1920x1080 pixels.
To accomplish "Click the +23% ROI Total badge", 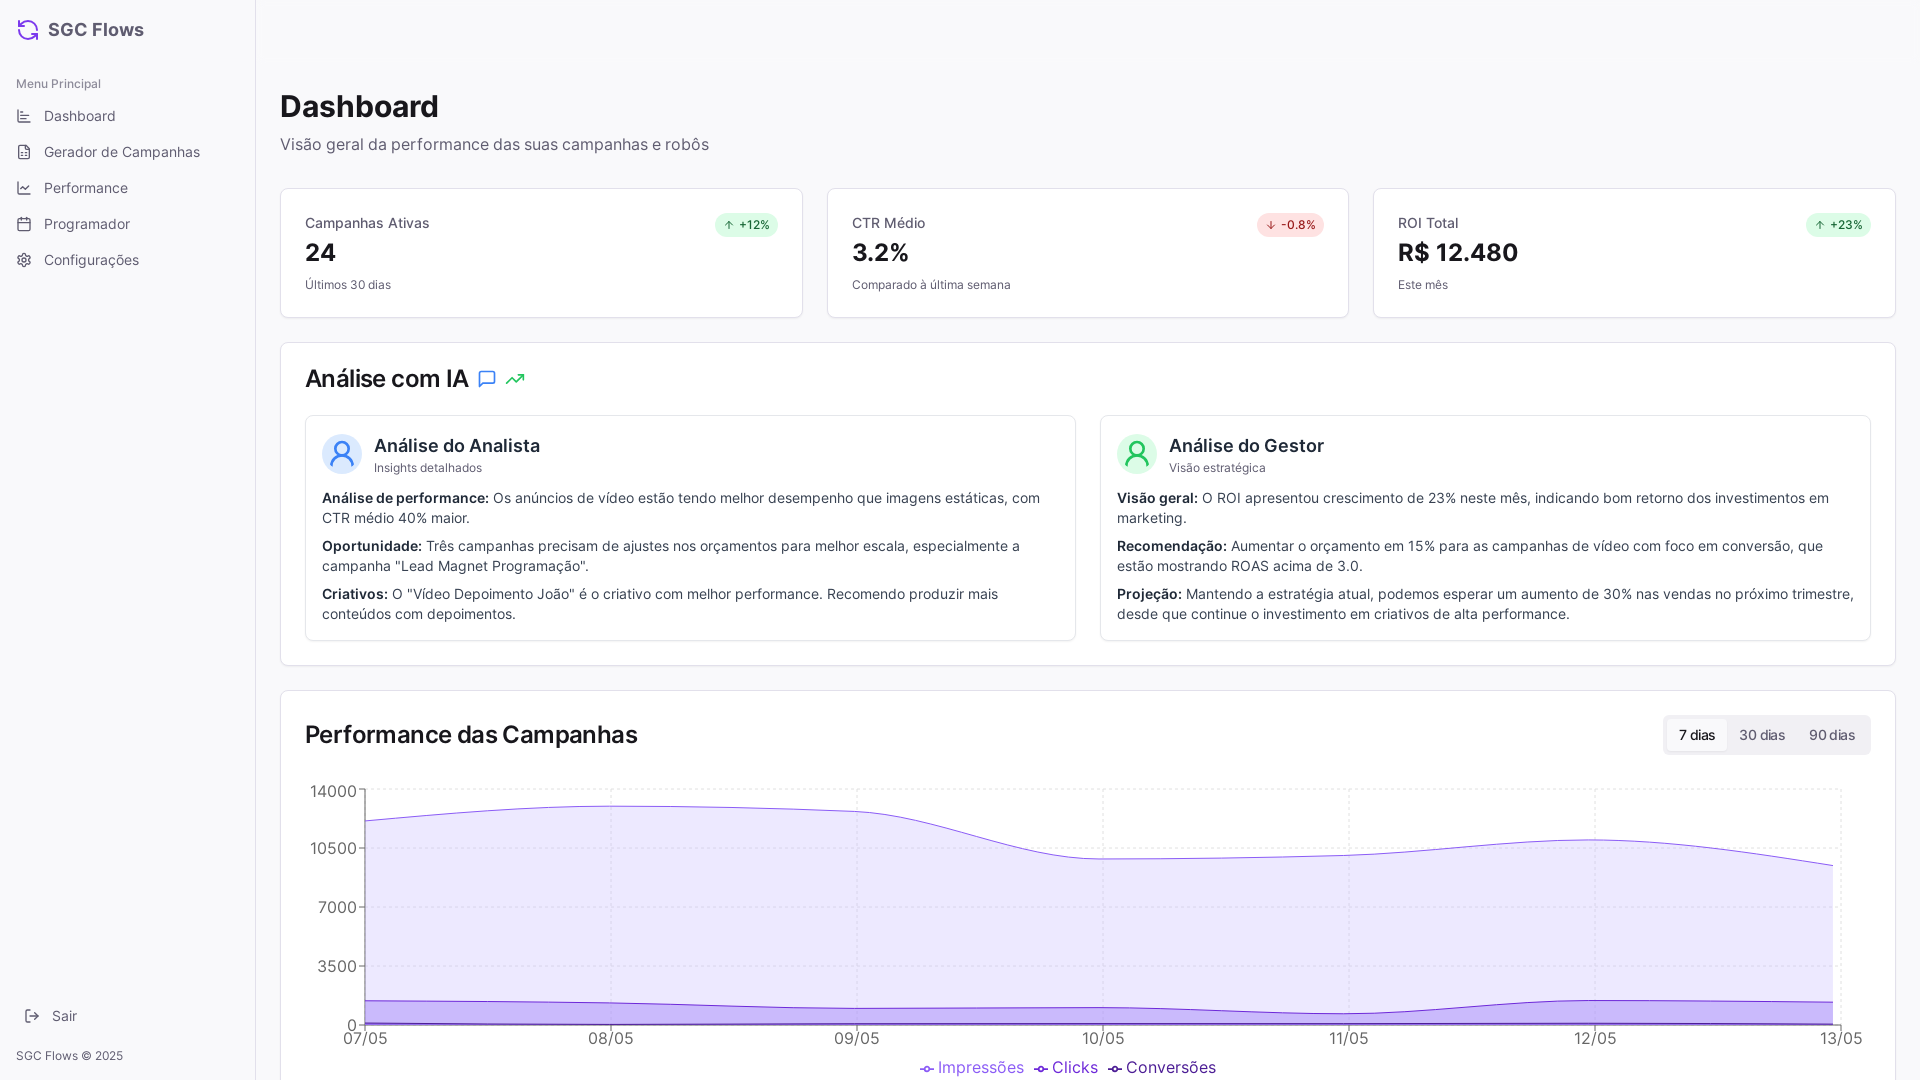I will [x=1838, y=225].
